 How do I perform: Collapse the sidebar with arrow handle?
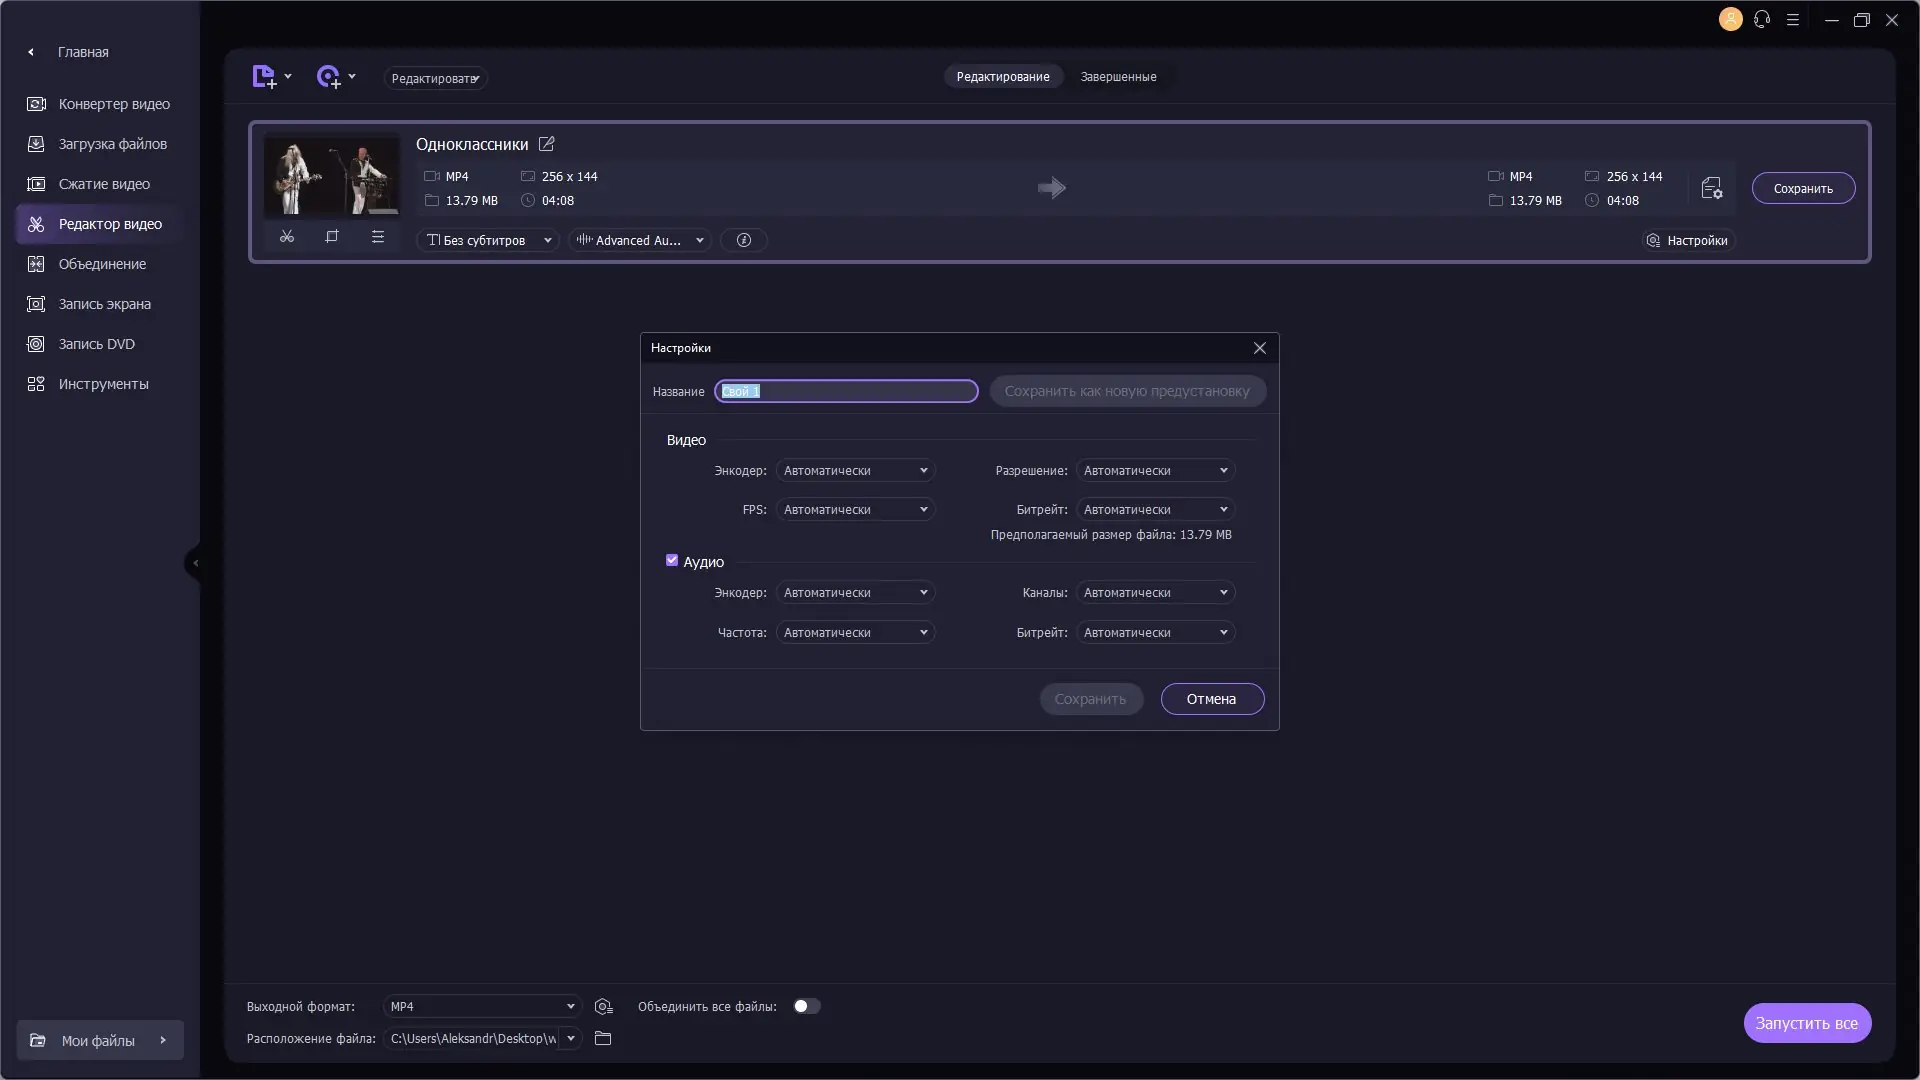coord(195,563)
